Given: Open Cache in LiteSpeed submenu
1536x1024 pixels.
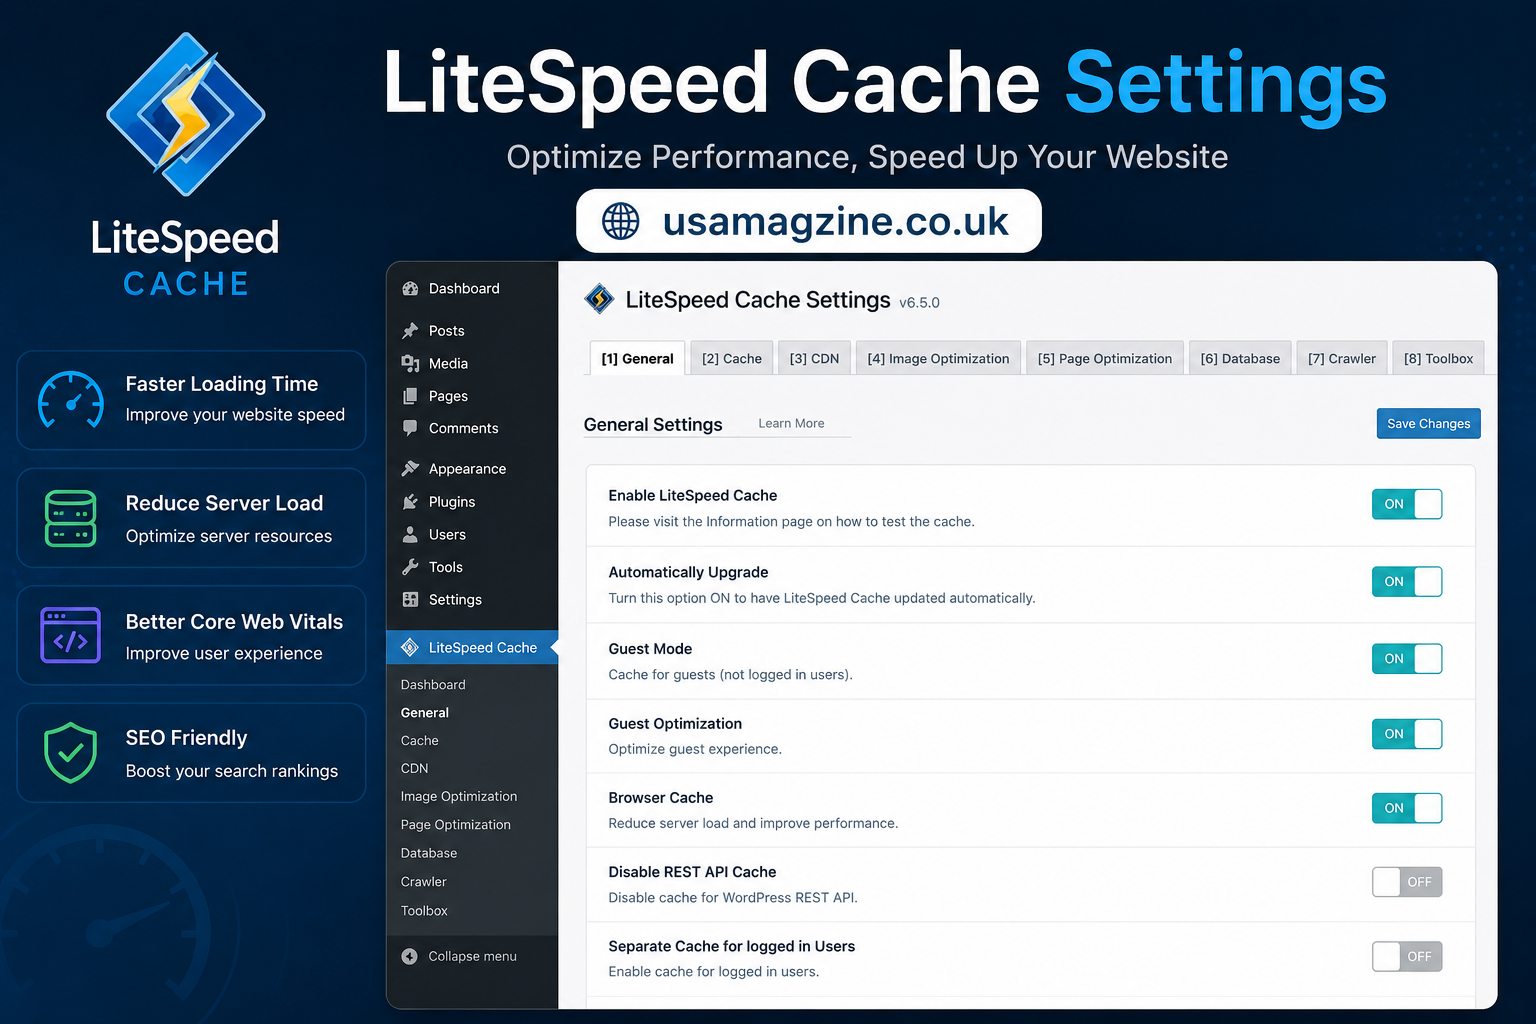Looking at the screenshot, I should point(420,741).
